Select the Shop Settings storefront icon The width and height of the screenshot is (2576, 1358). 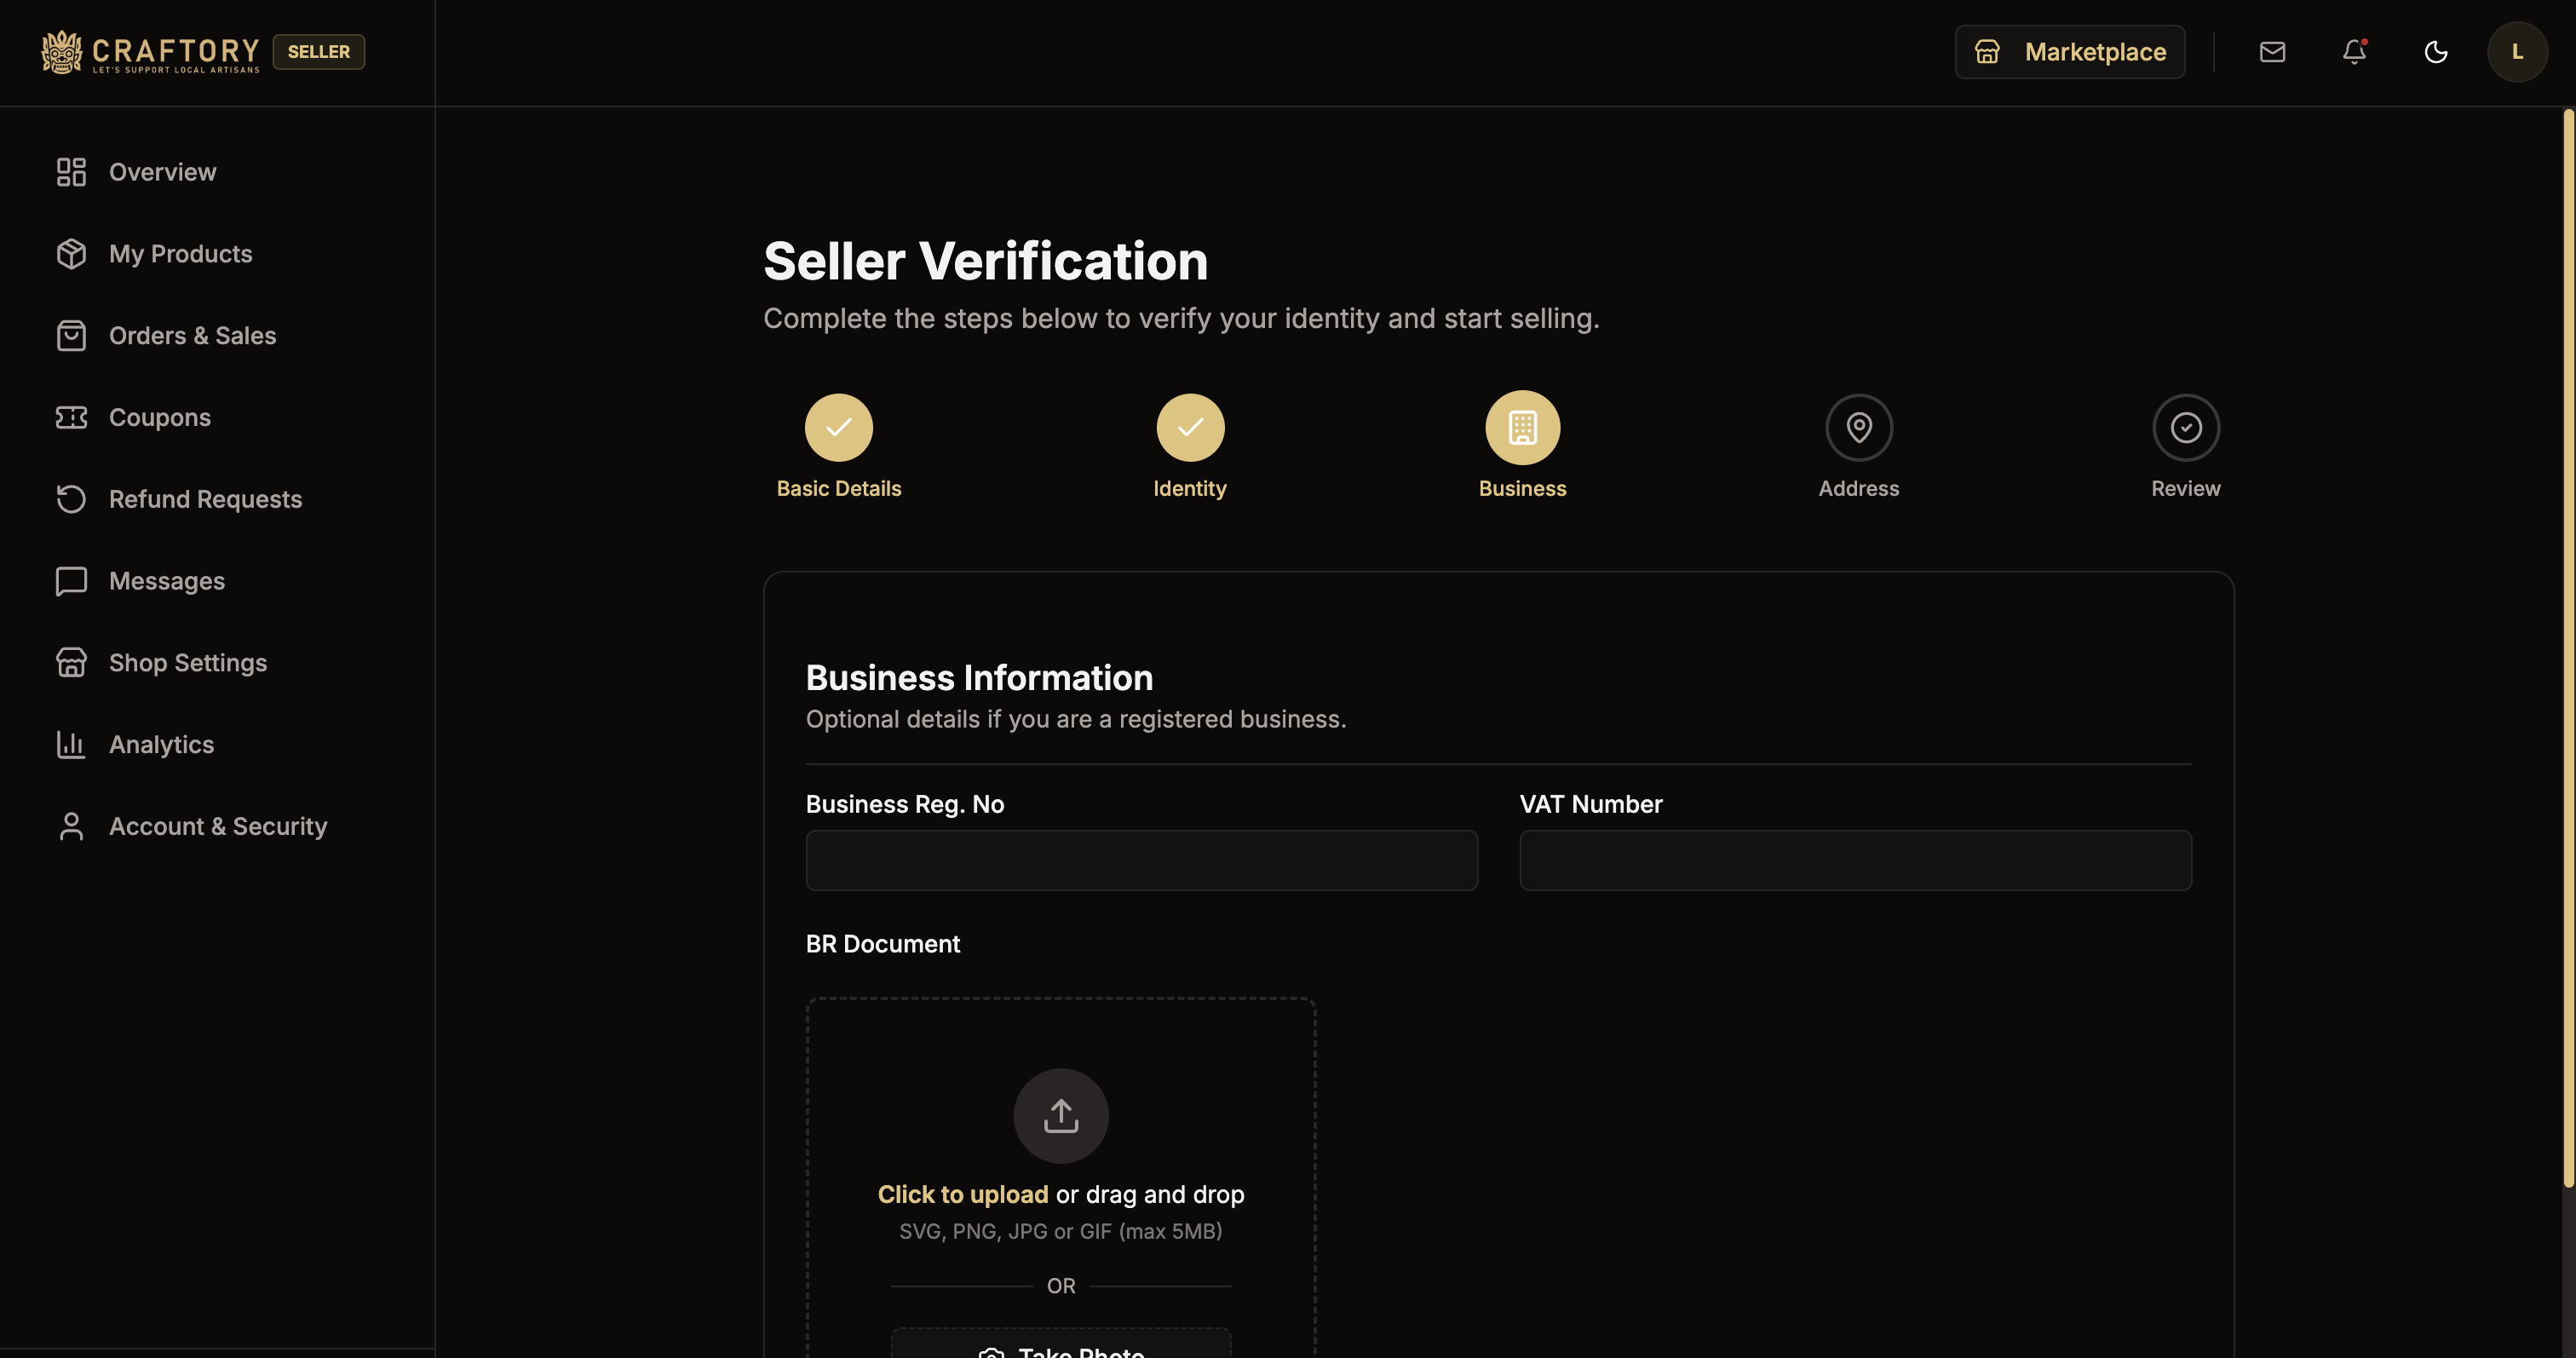tap(69, 662)
